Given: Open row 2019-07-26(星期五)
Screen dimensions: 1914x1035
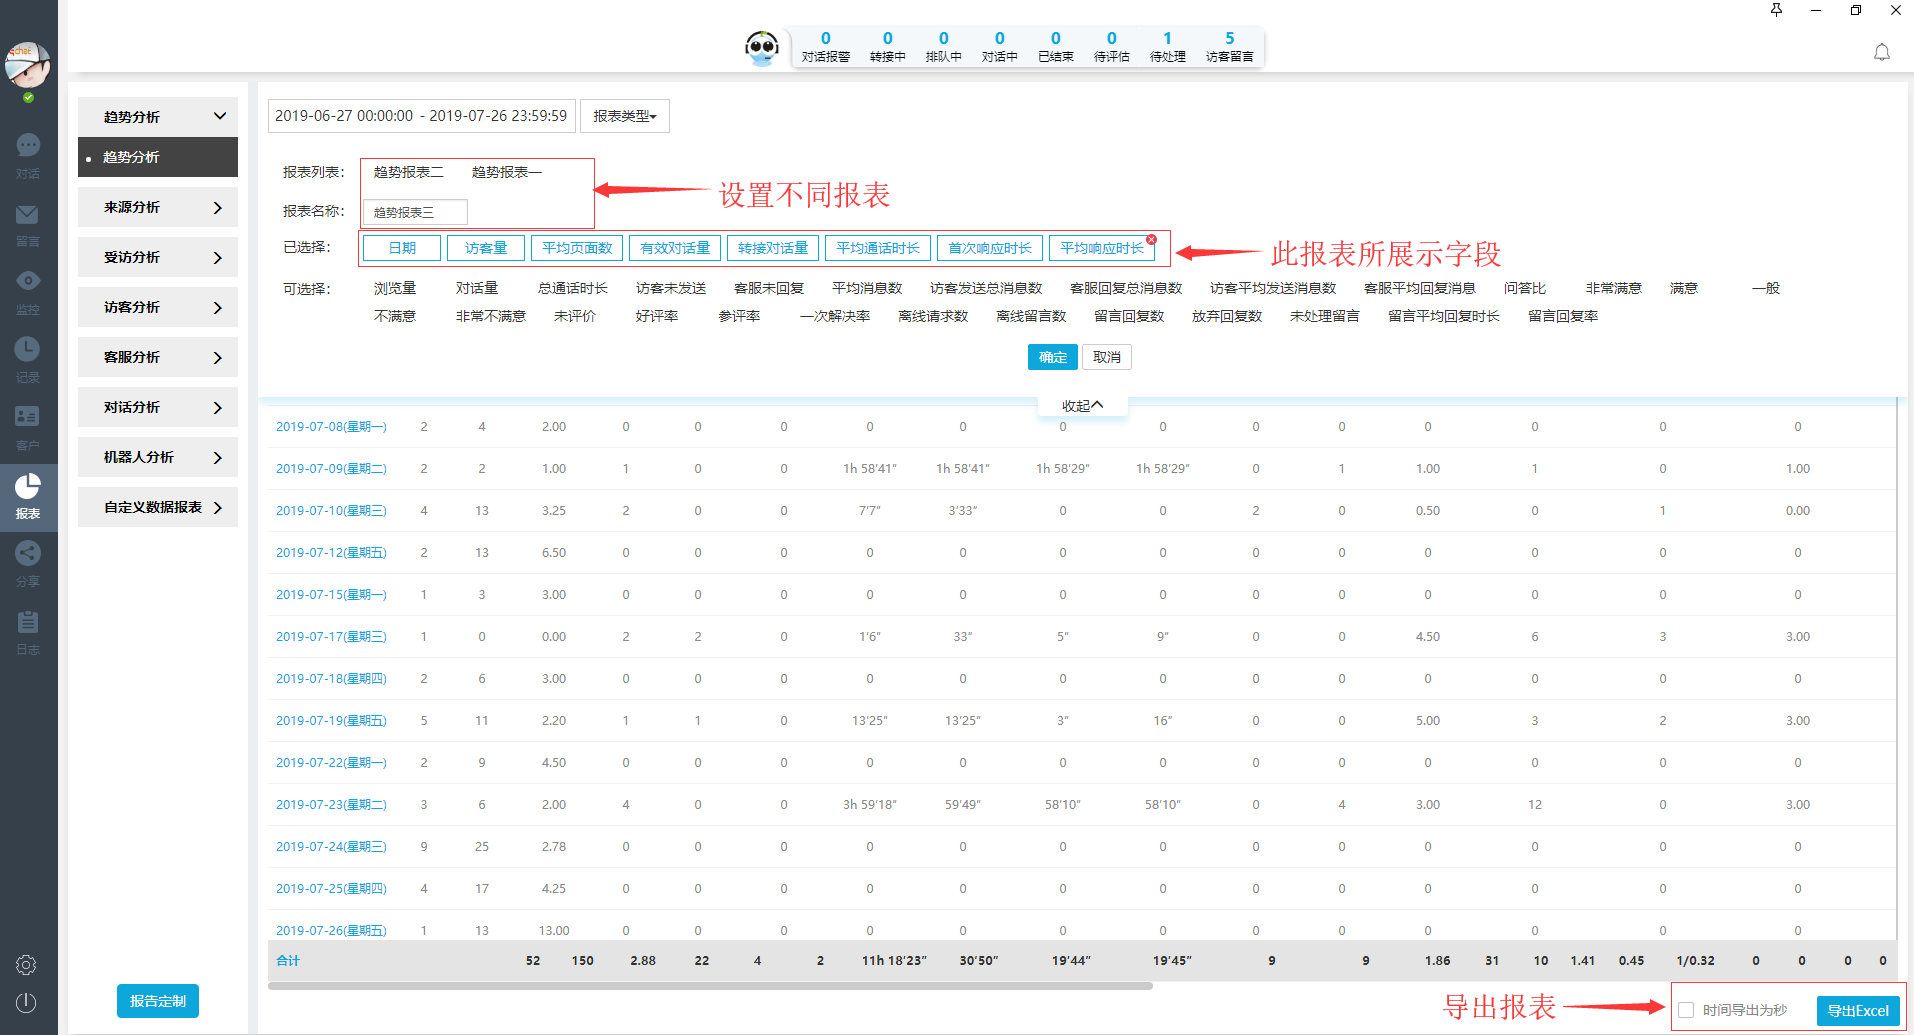Looking at the screenshot, I should tap(331, 930).
